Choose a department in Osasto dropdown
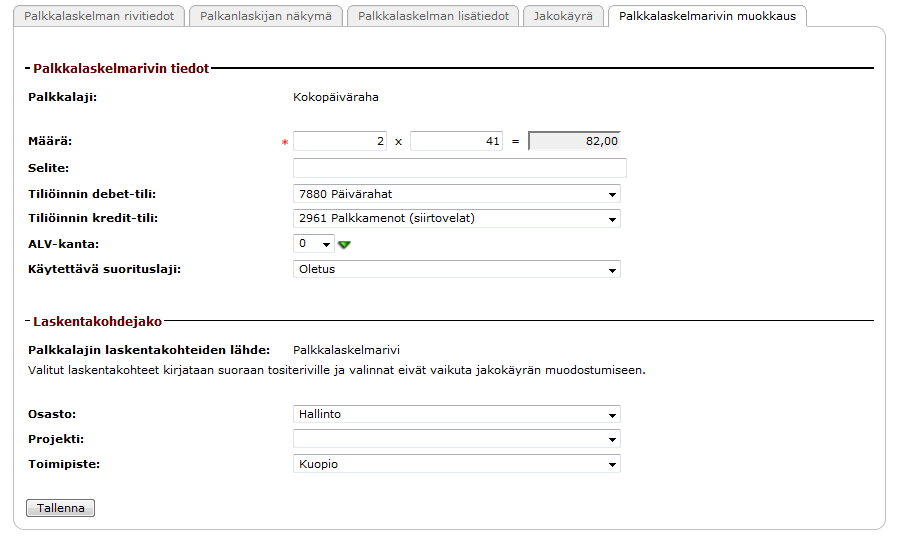Viewport: 899px width, 541px height. [456, 414]
